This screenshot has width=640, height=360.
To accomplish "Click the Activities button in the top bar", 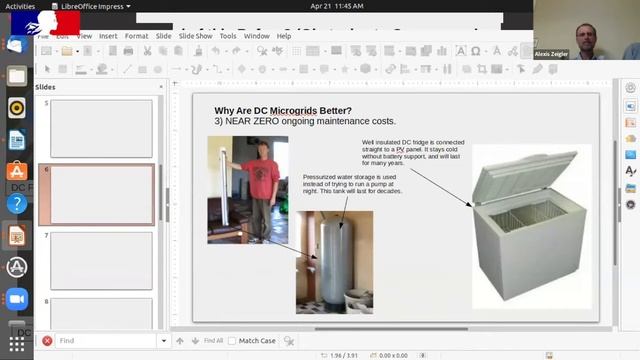I will [20, 6].
